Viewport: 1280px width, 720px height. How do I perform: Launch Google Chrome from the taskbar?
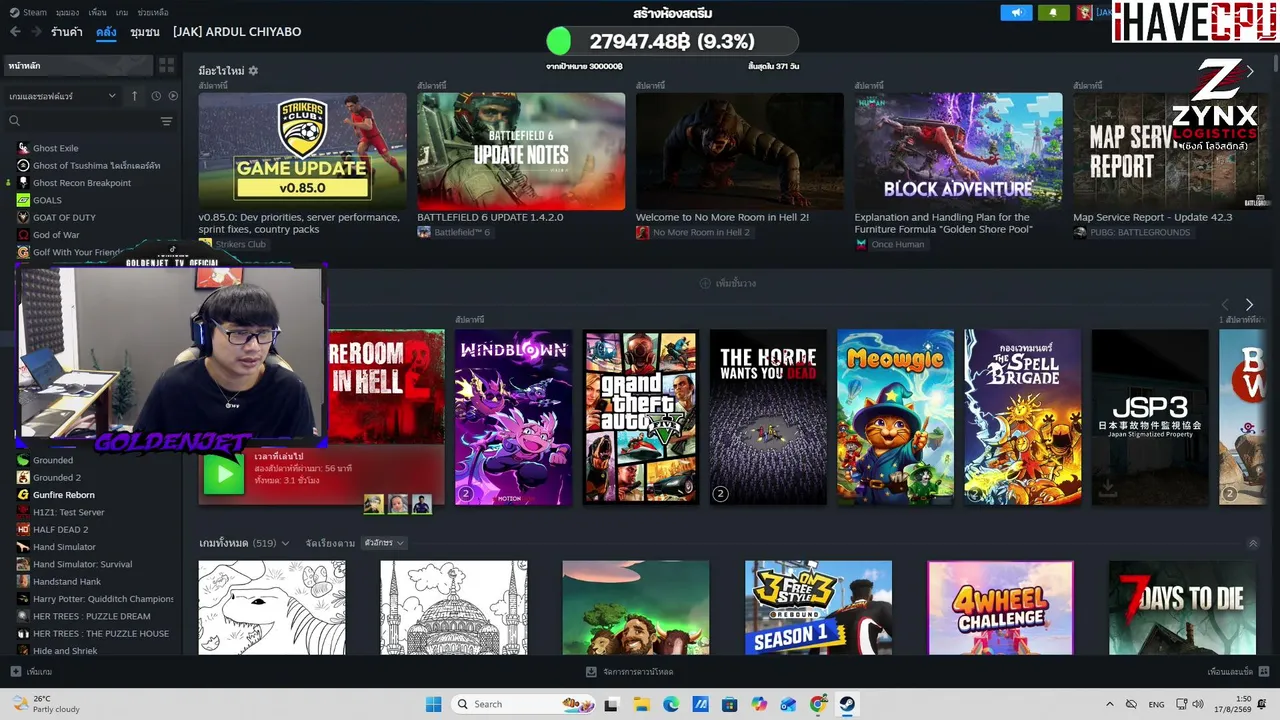[x=818, y=704]
